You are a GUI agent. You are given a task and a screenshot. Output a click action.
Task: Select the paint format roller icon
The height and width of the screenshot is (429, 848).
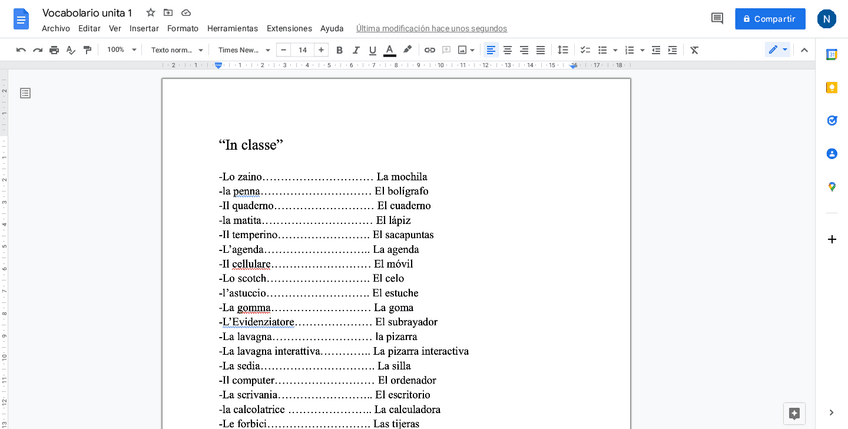(x=87, y=50)
